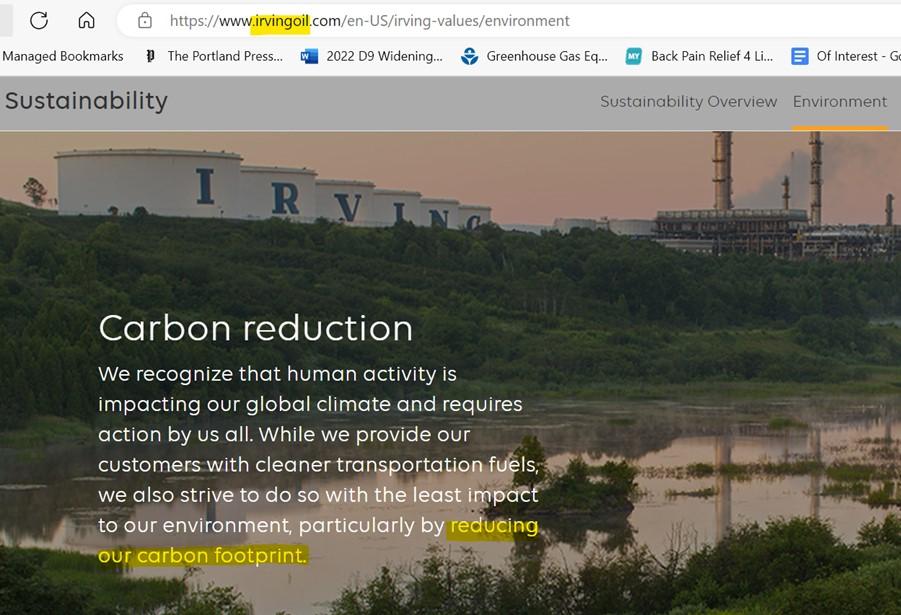This screenshot has width=901, height=615.
Task: Click the Portland Press bookmark favicon
Action: point(151,56)
